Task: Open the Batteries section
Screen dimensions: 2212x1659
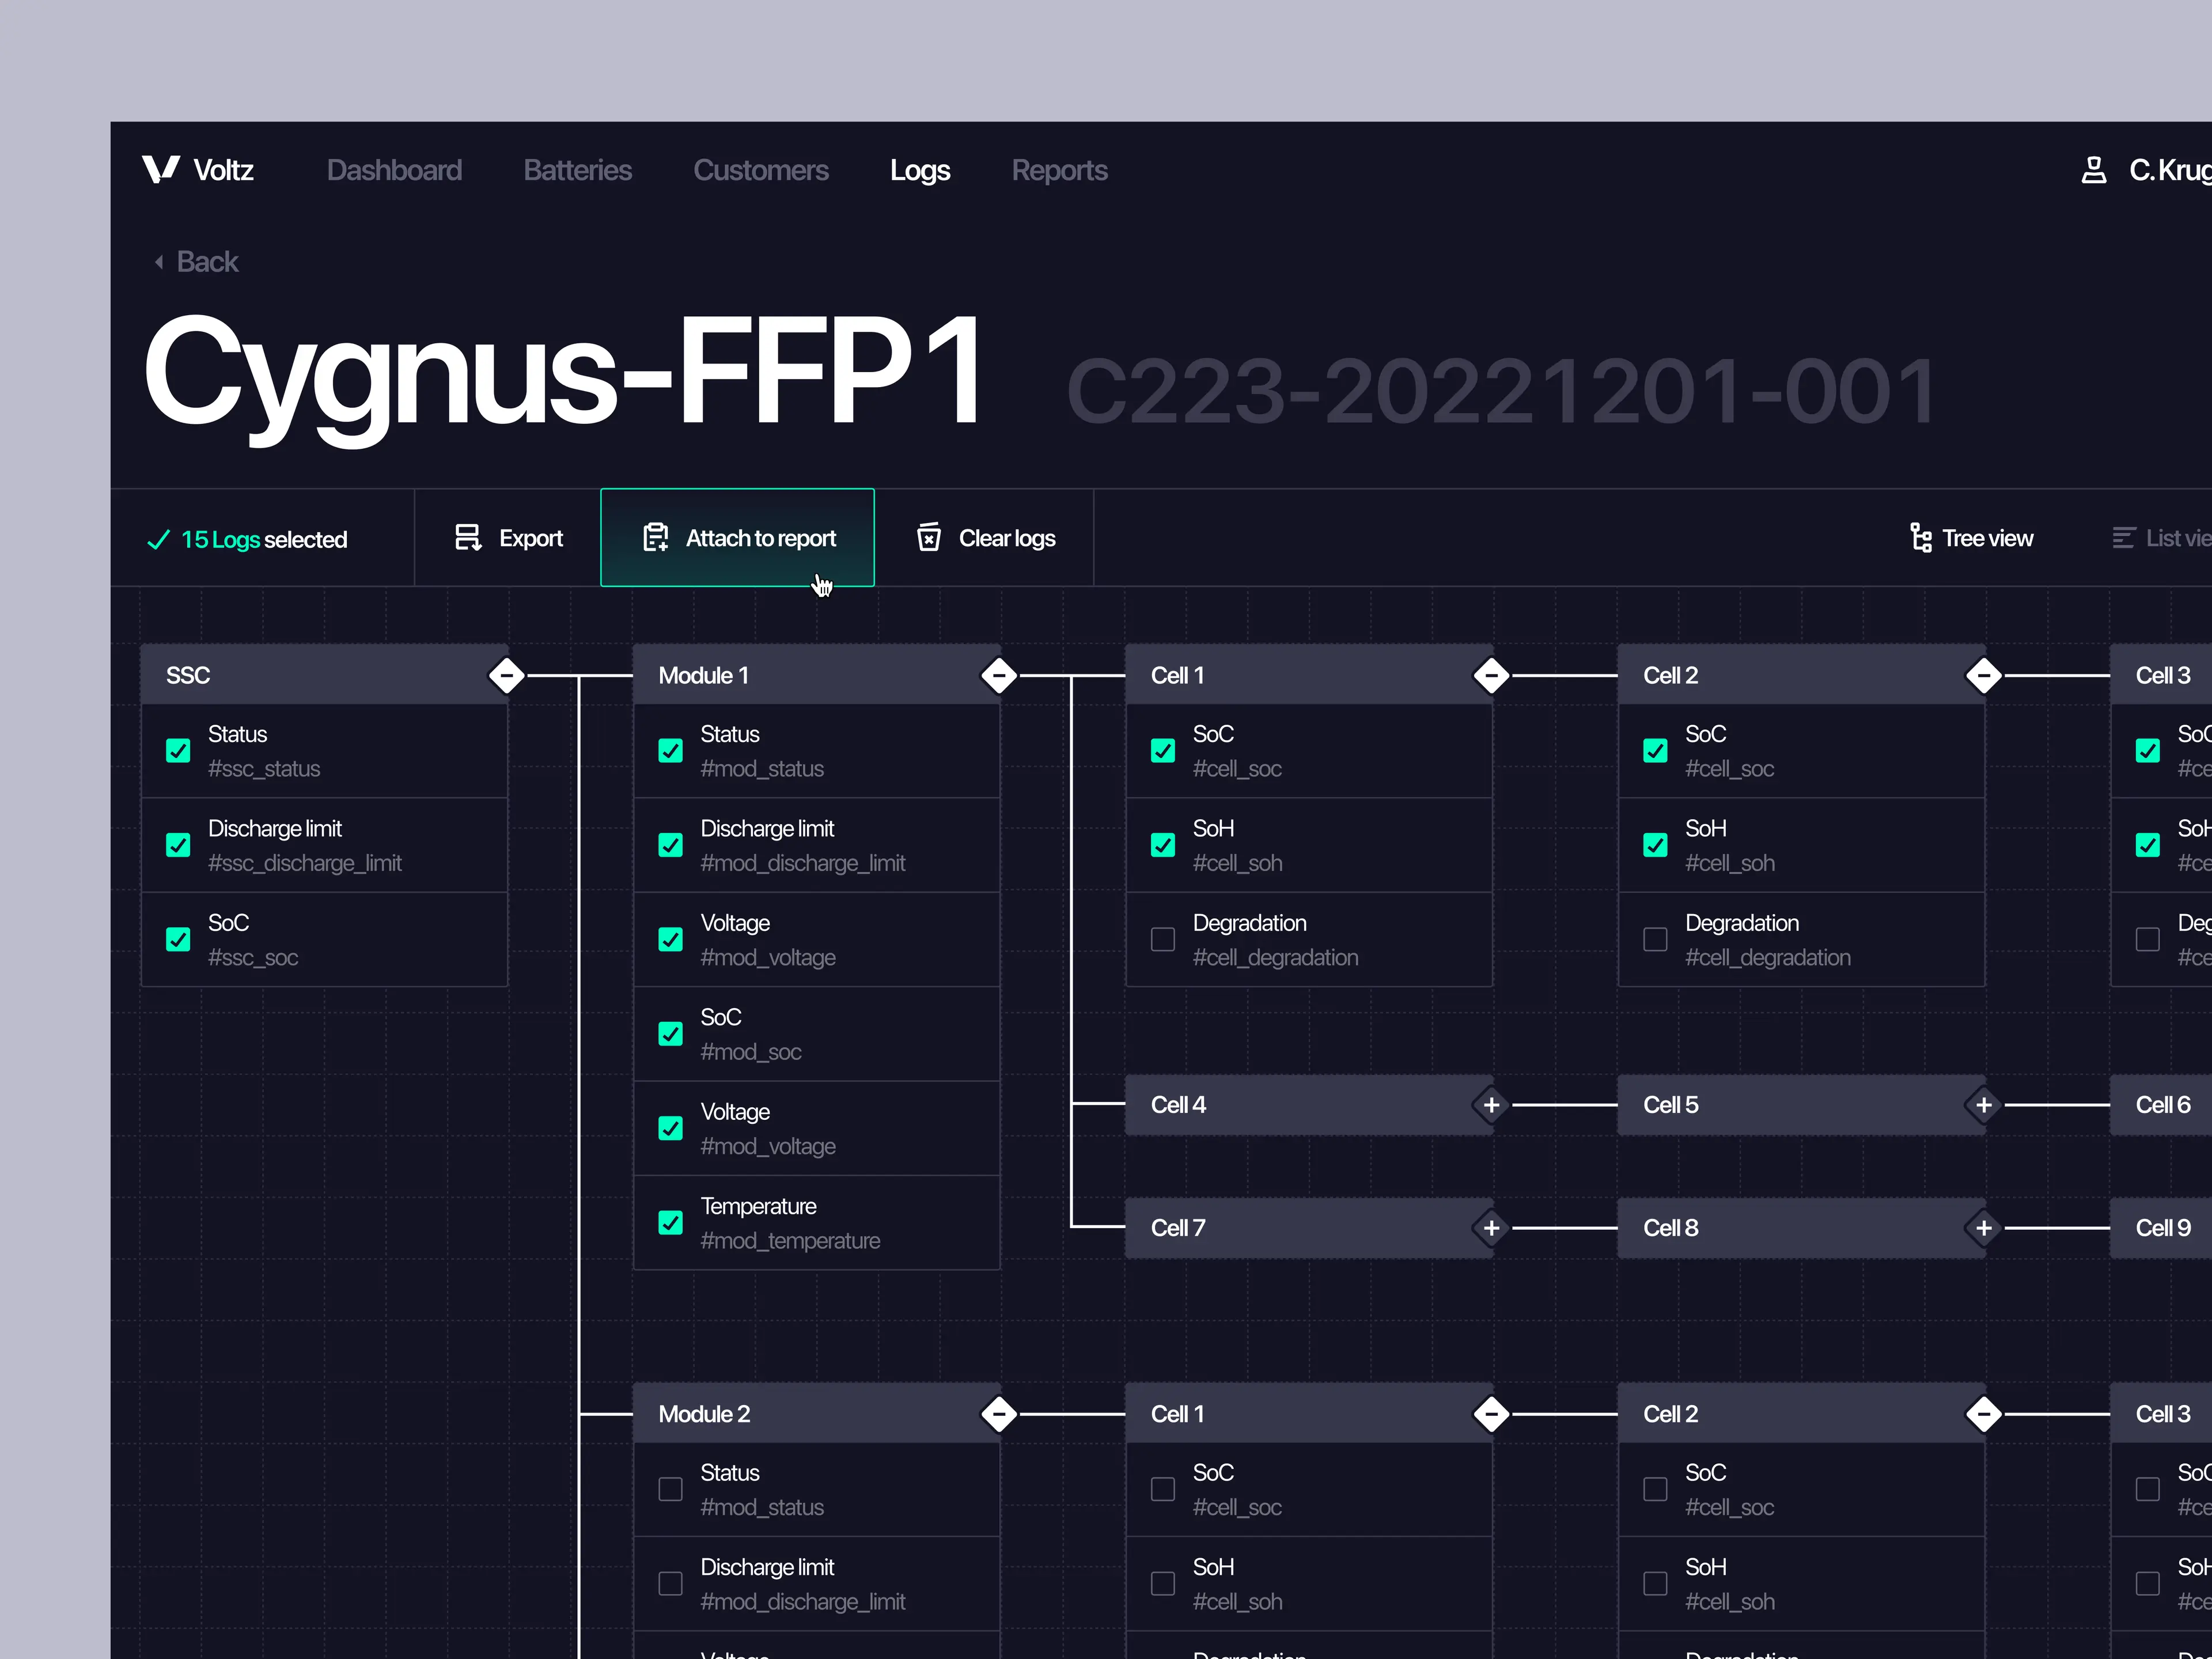Action: coord(577,170)
